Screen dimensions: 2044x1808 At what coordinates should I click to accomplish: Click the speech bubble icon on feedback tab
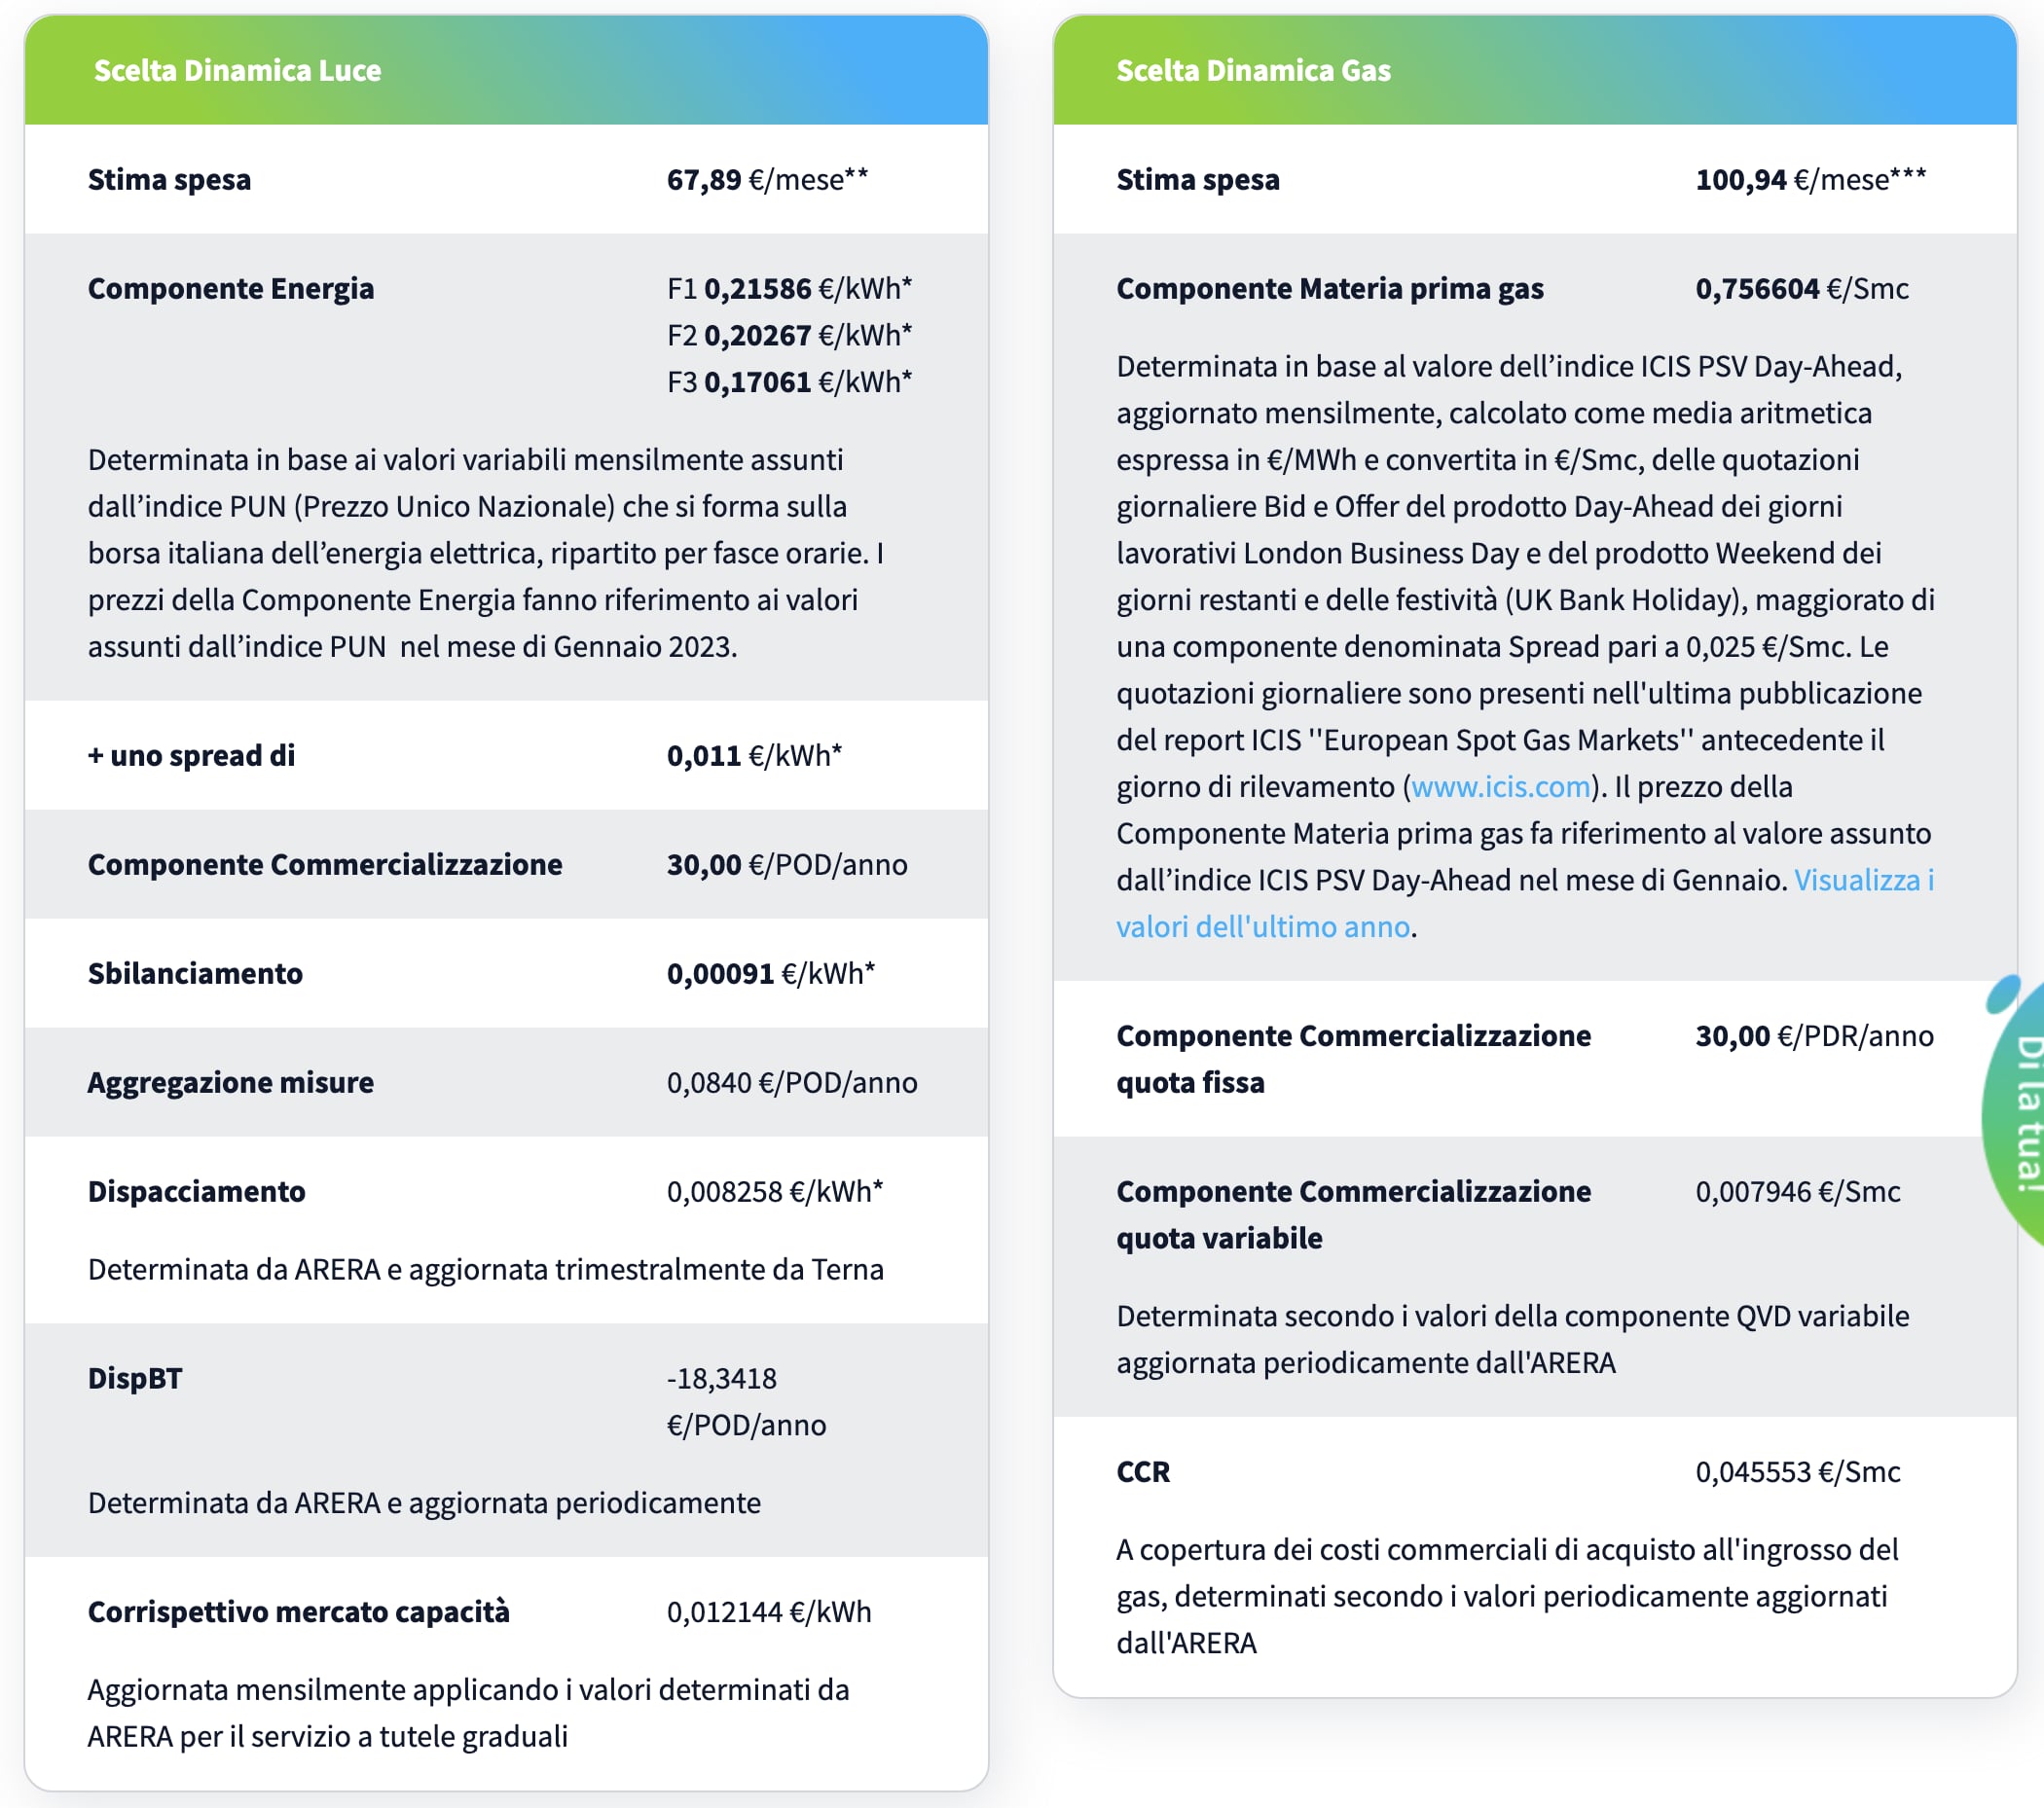pos(2002,994)
